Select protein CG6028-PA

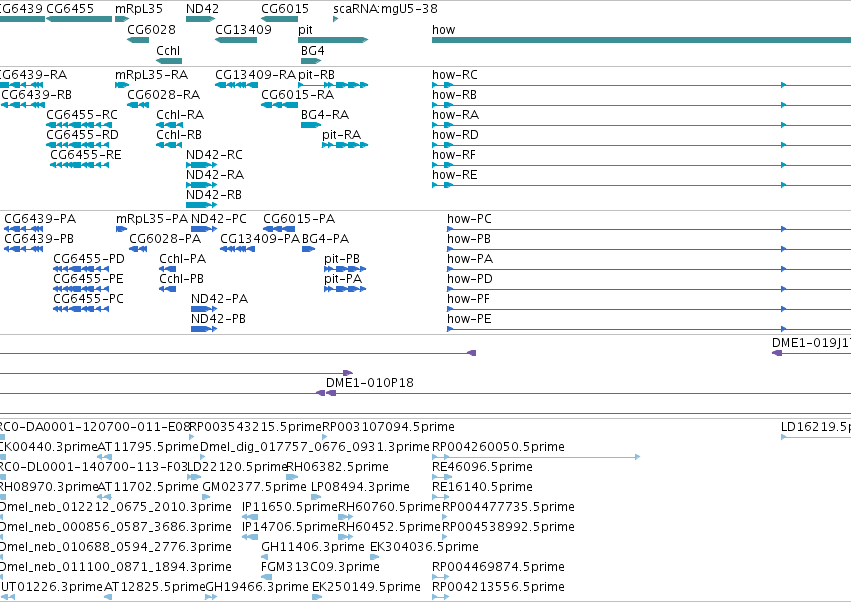pyautogui.click(x=165, y=239)
